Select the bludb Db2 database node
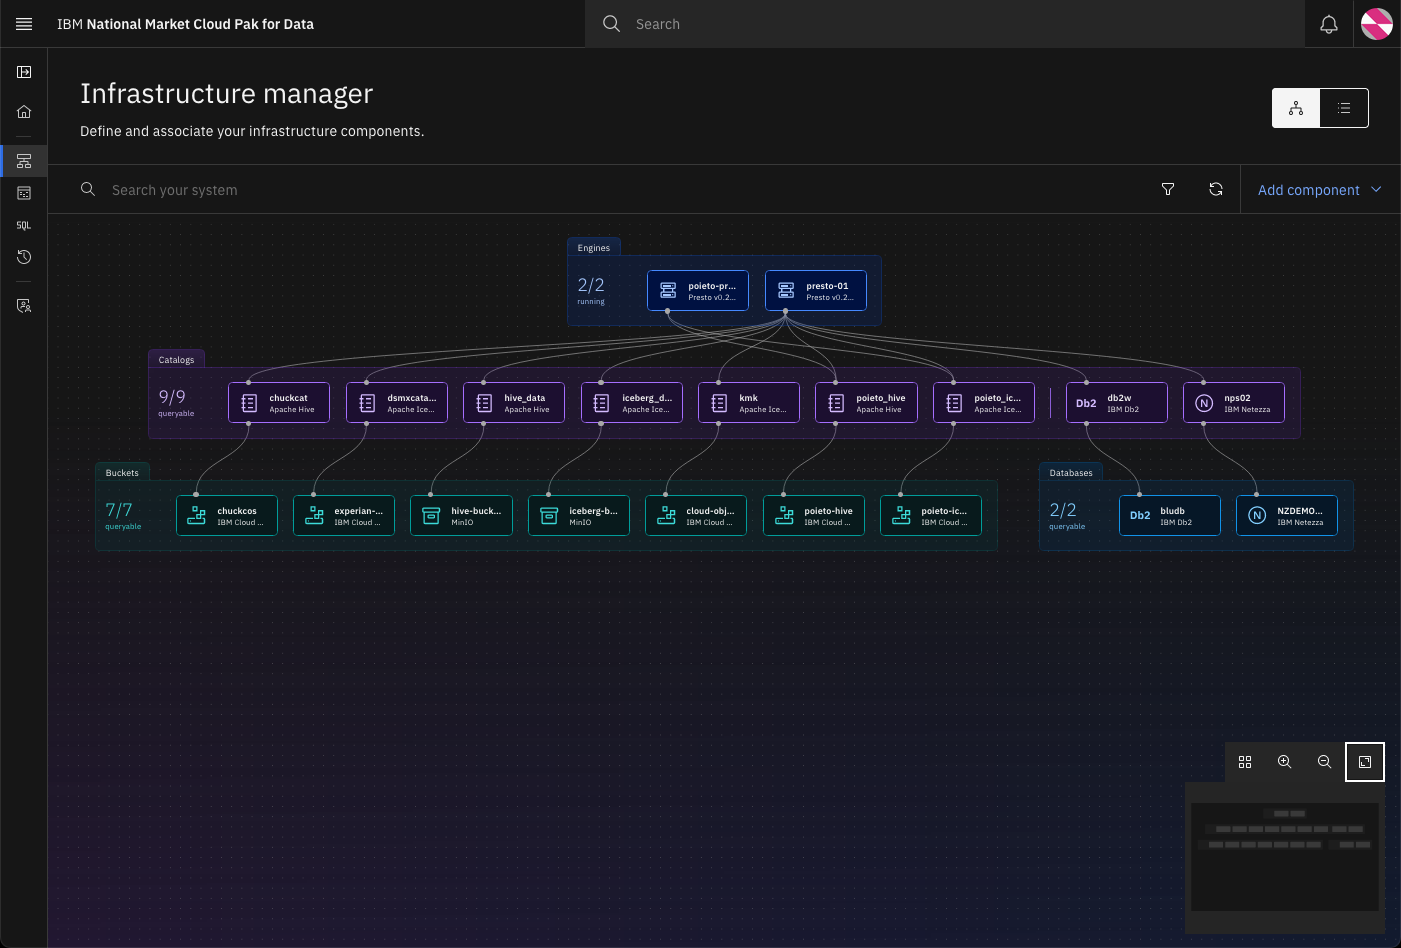Viewport: 1401px width, 948px height. pos(1170,516)
